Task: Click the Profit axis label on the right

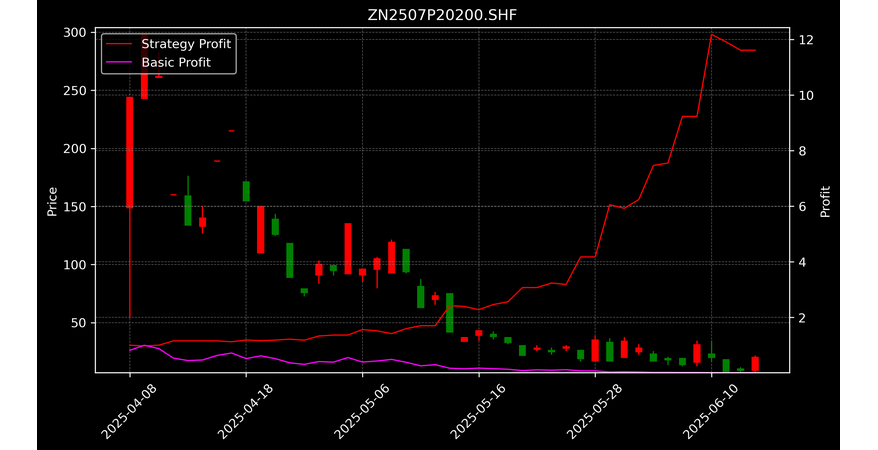Action: 825,201
